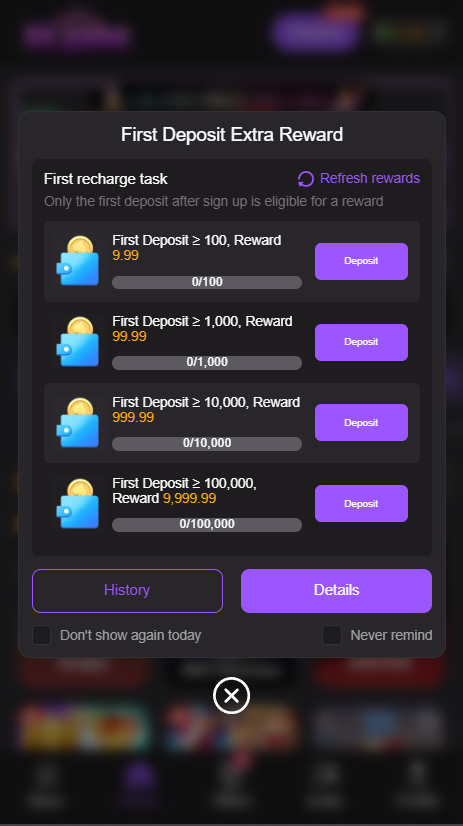Image resolution: width=463 pixels, height=826 pixels.
Task: Deposit for the 99.99 reward tier
Action: (x=361, y=342)
